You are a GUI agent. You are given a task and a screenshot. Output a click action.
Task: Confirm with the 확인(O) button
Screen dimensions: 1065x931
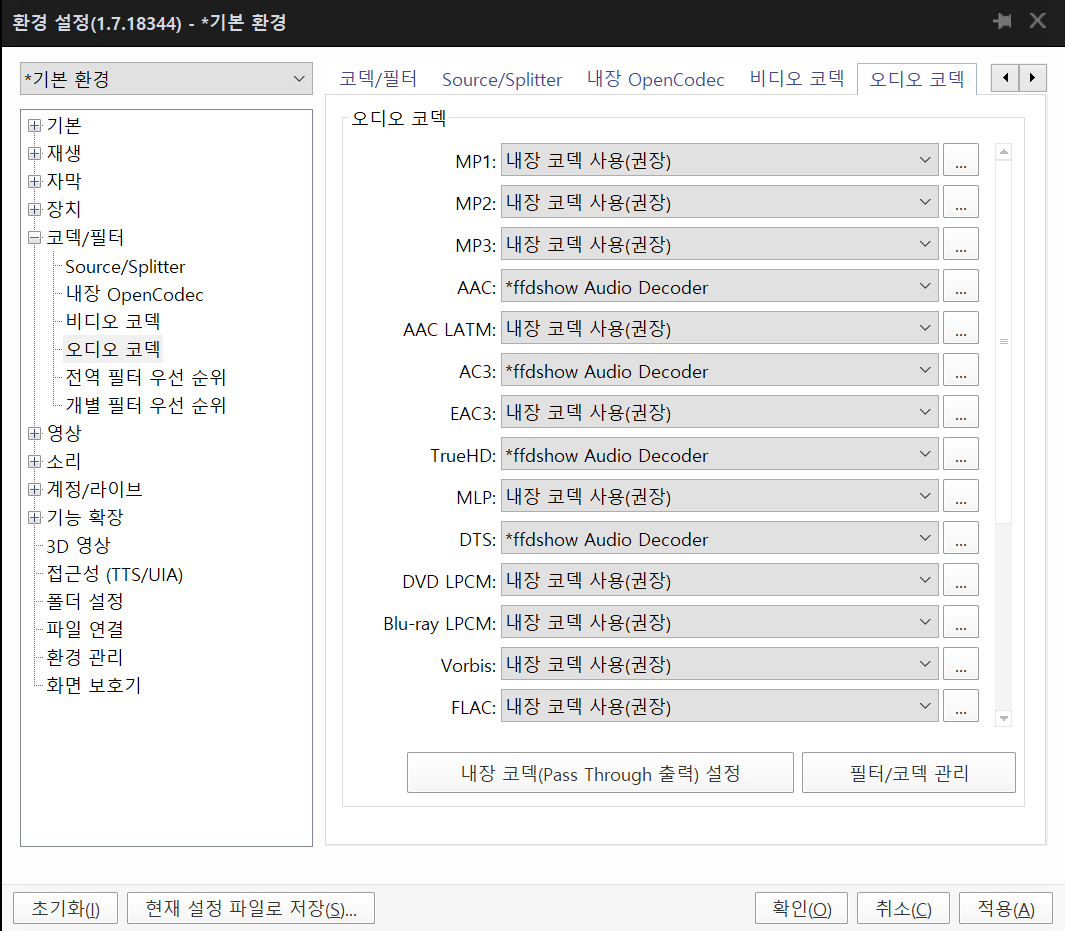801,909
